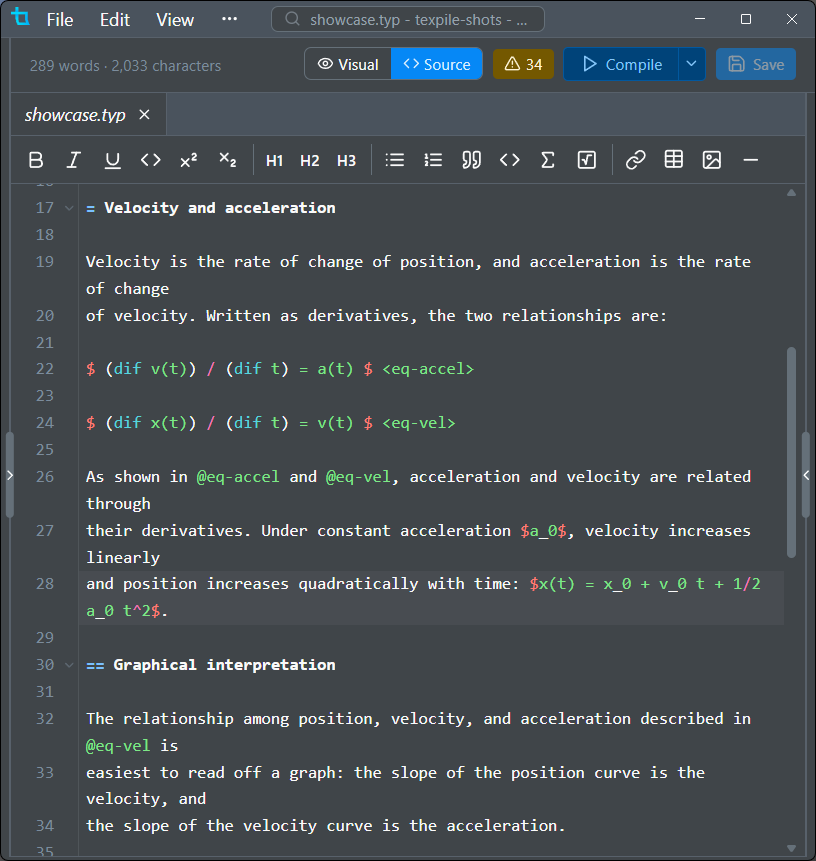Screen dimensions: 816x861
Task: Expand the left side panel
Action: point(9,475)
